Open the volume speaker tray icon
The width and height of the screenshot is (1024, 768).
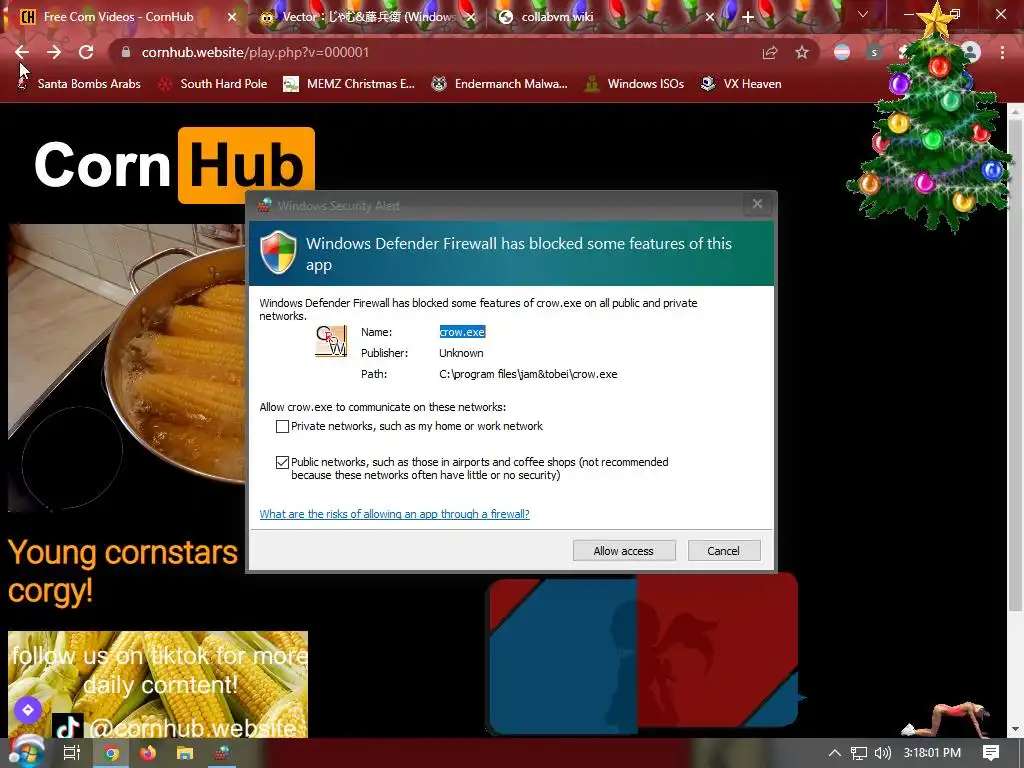coord(882,753)
